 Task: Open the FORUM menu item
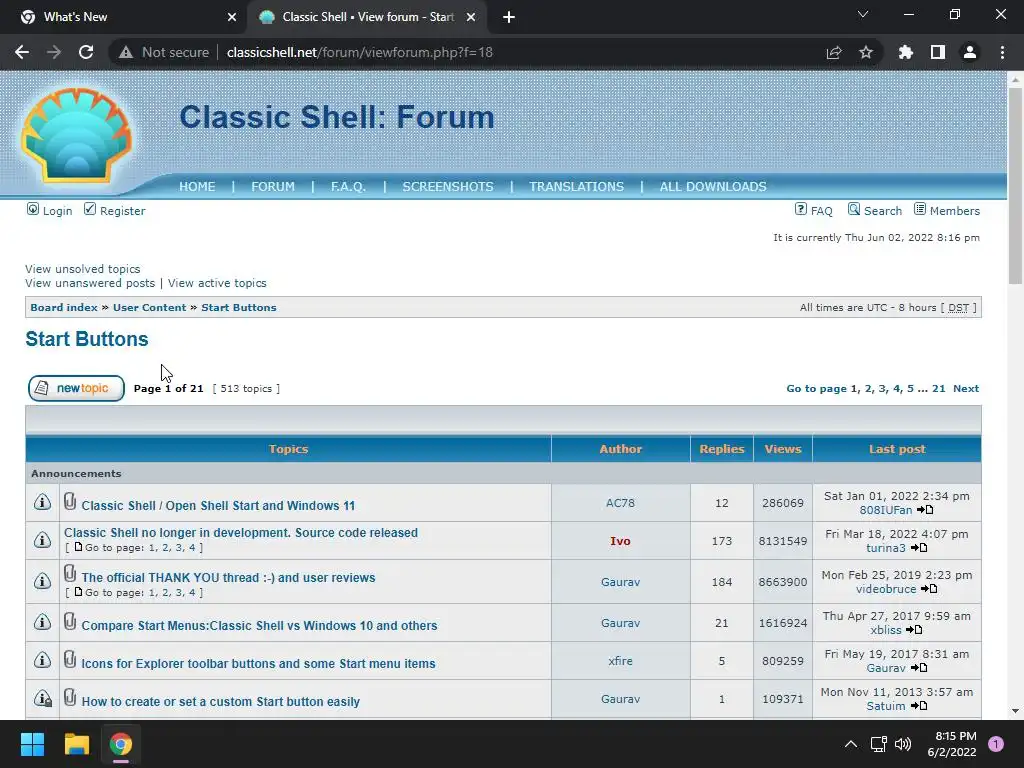[x=273, y=187]
